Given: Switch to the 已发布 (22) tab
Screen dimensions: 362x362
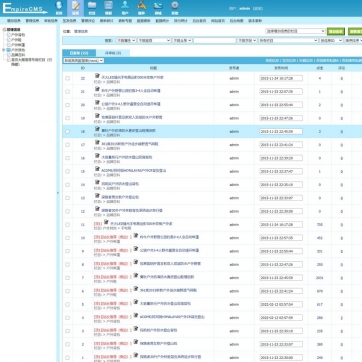Looking at the screenshot, I should [x=79, y=53].
